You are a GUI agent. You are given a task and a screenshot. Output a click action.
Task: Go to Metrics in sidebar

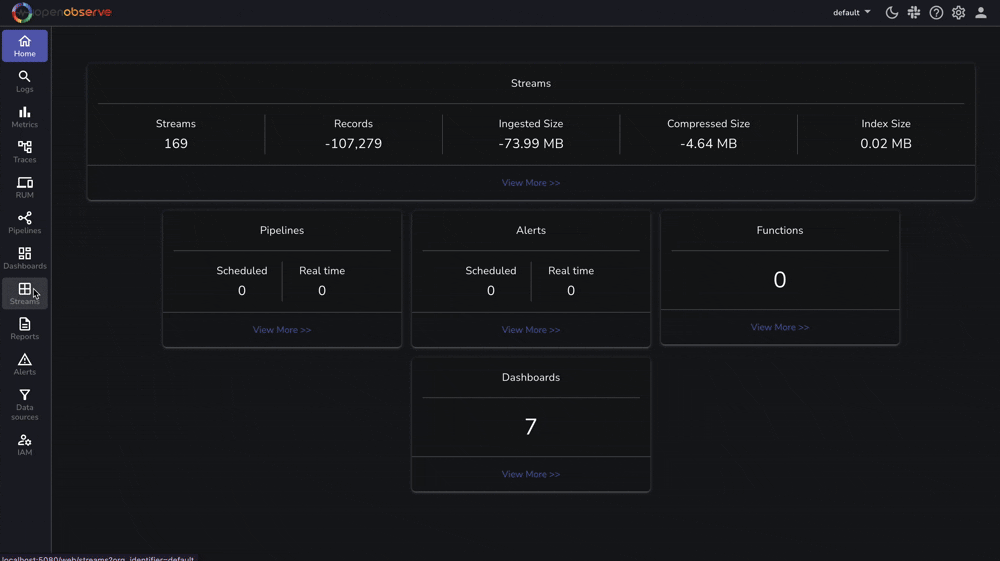coord(24,117)
